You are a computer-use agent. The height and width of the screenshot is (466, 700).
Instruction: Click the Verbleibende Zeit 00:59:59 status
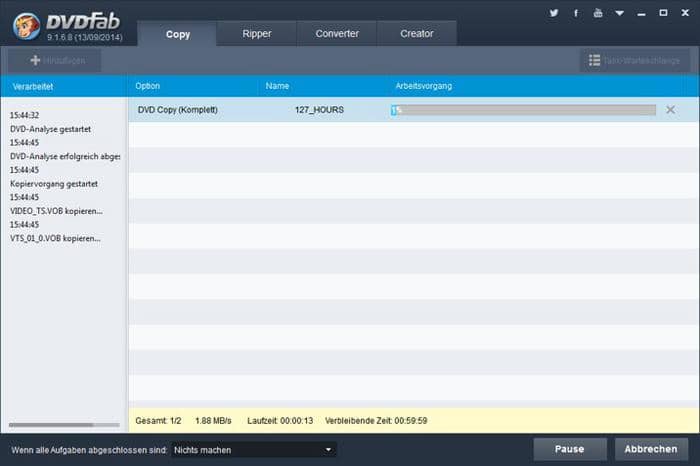(x=376, y=420)
